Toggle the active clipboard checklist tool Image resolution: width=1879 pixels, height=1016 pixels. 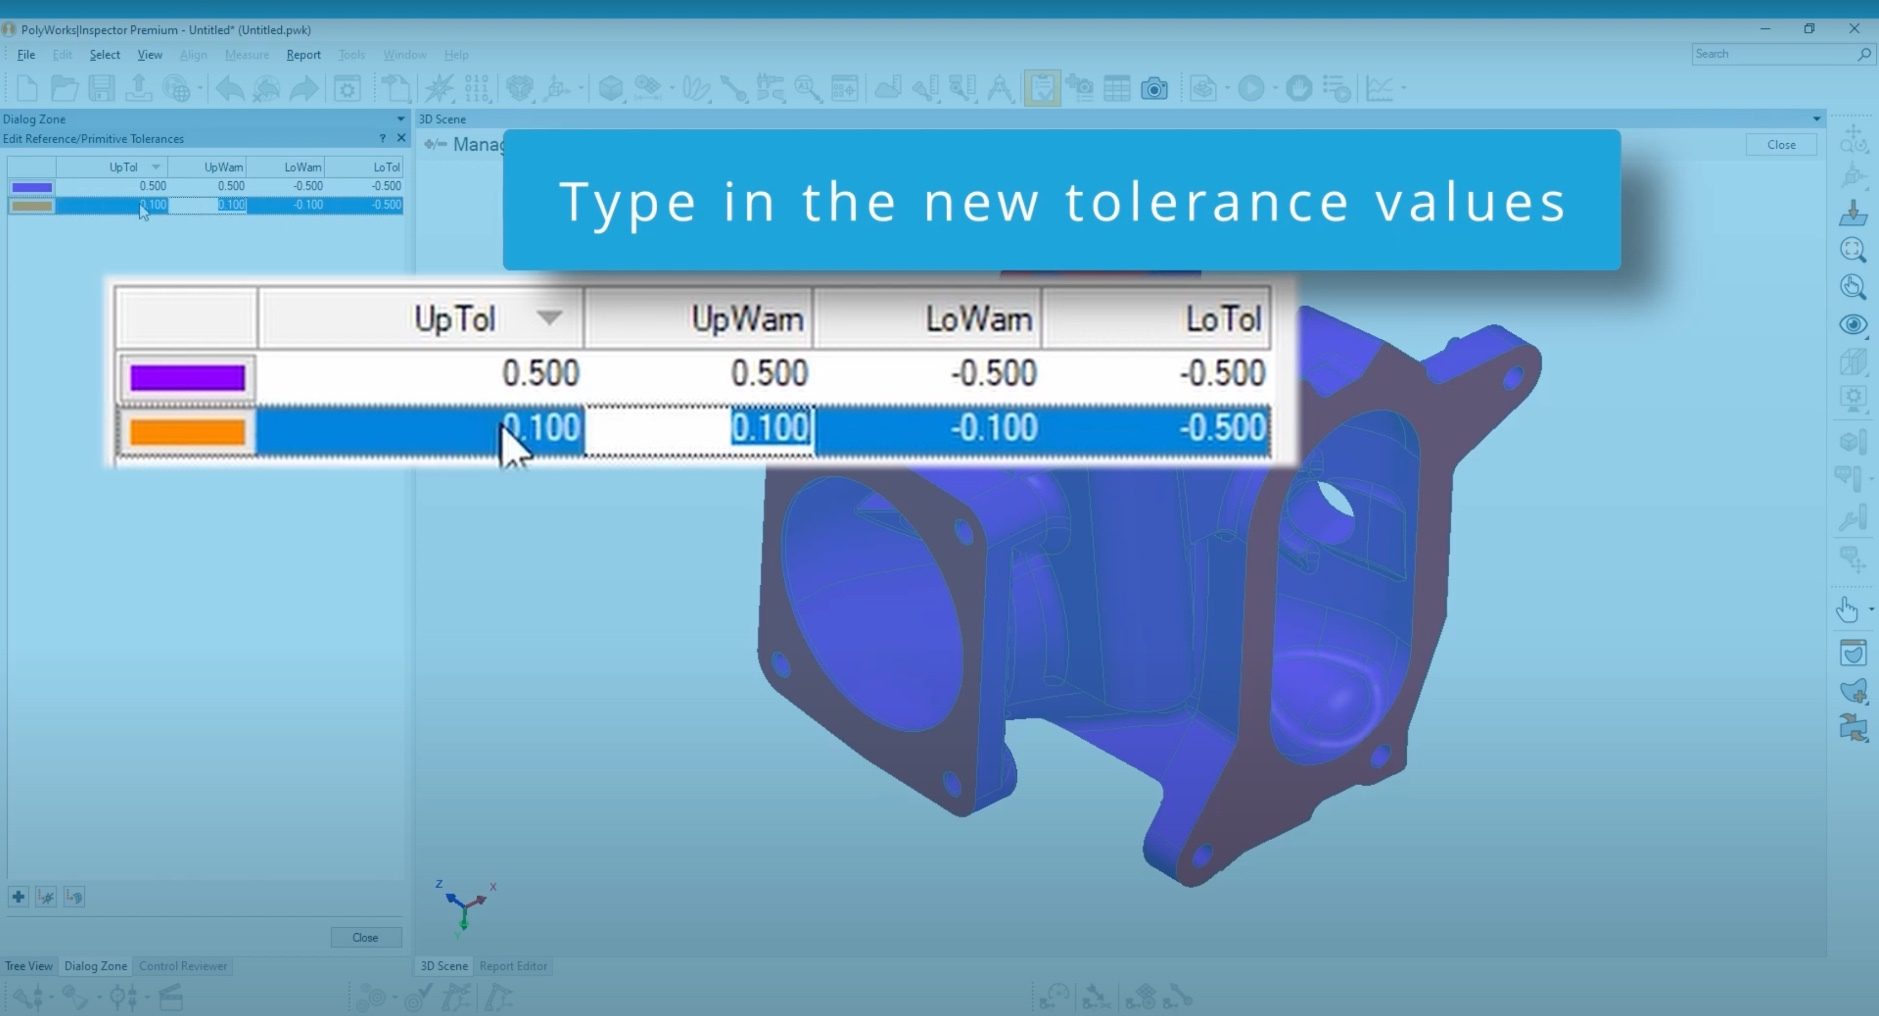coord(1042,88)
